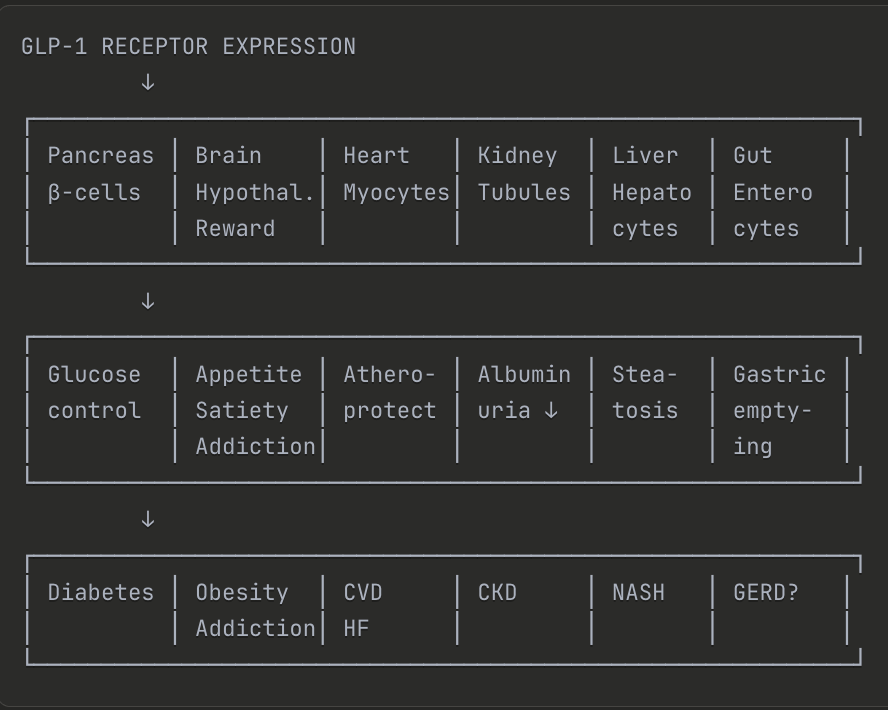The image size is (888, 710).
Task: Click the Tubules text
Action: tap(524, 192)
